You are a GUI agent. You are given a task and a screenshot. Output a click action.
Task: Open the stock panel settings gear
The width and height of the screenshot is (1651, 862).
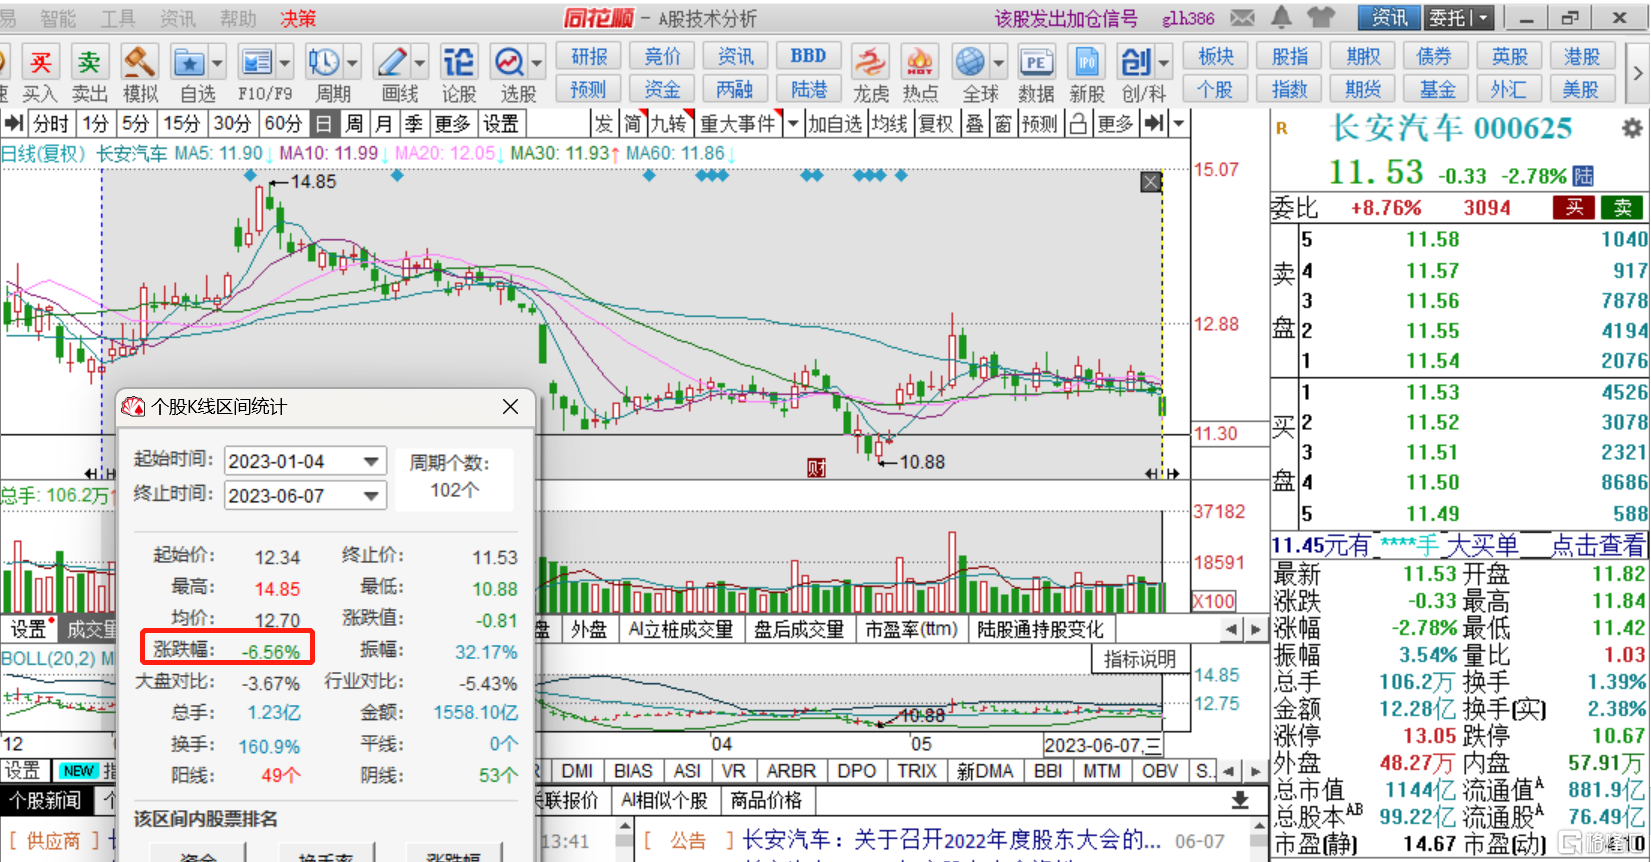[1632, 128]
